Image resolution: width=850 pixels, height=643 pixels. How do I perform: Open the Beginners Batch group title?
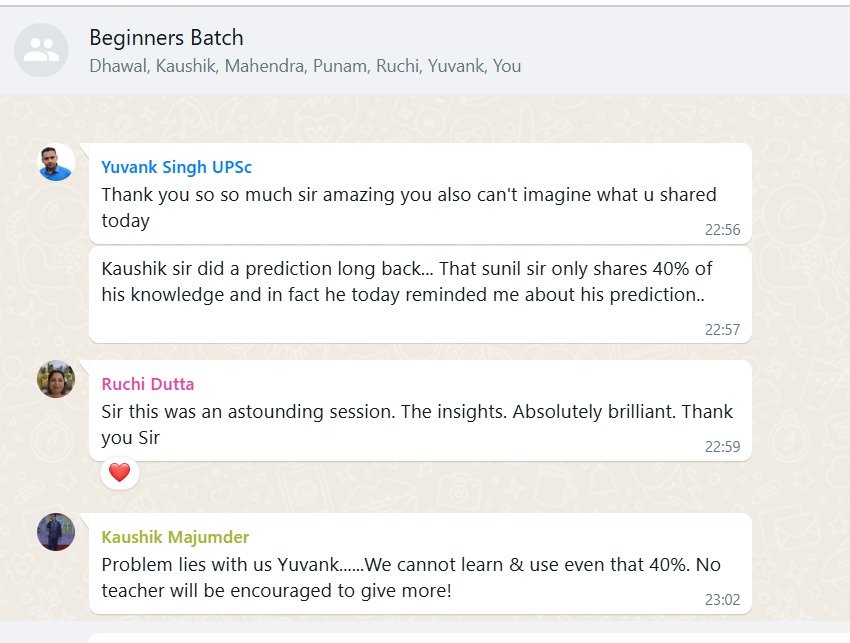pos(166,37)
